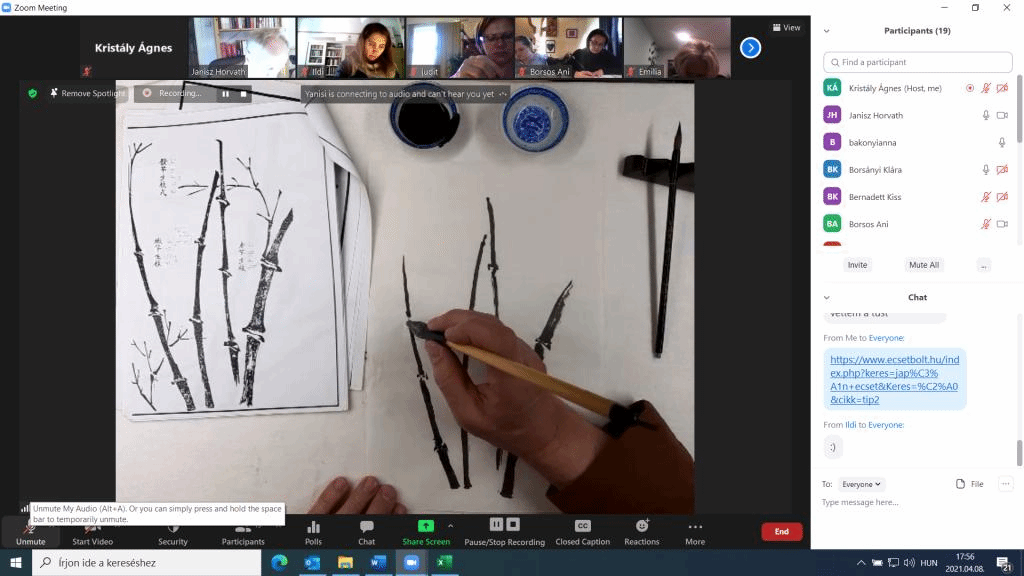This screenshot has height=576, width=1024.
Task: Open Closed Caption settings
Action: [x=583, y=532]
